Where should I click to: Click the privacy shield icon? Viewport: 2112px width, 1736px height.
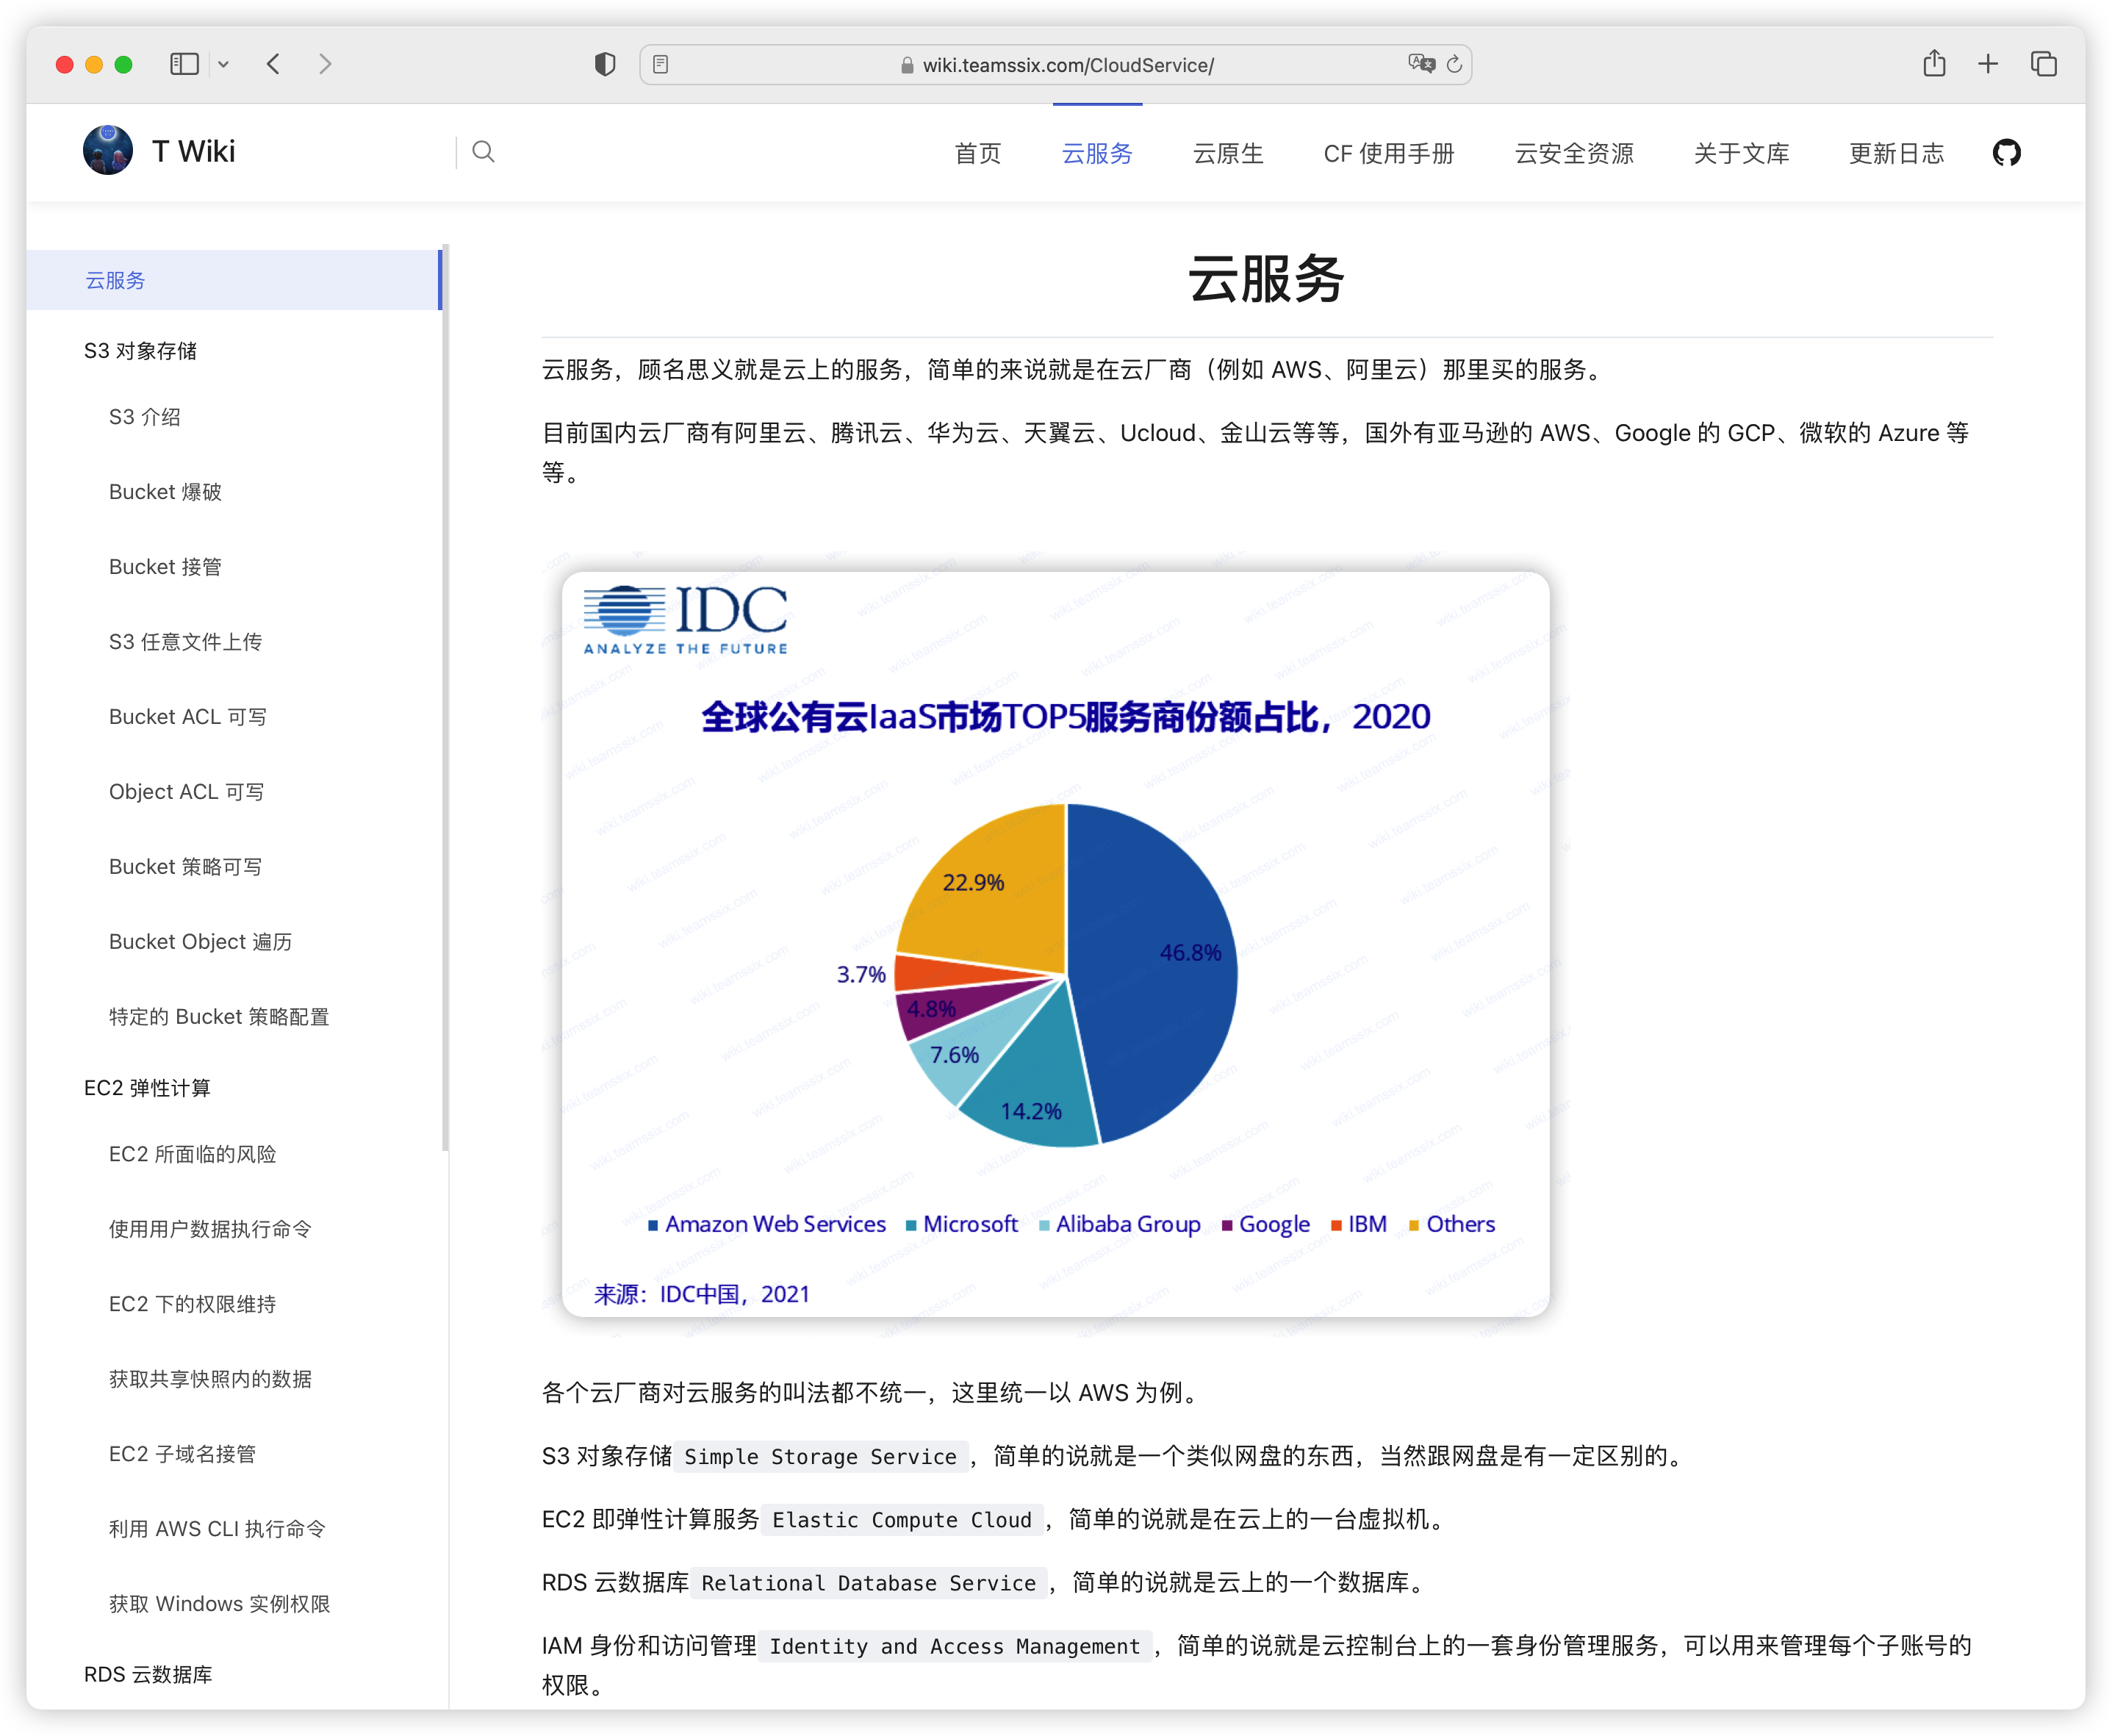pos(604,65)
